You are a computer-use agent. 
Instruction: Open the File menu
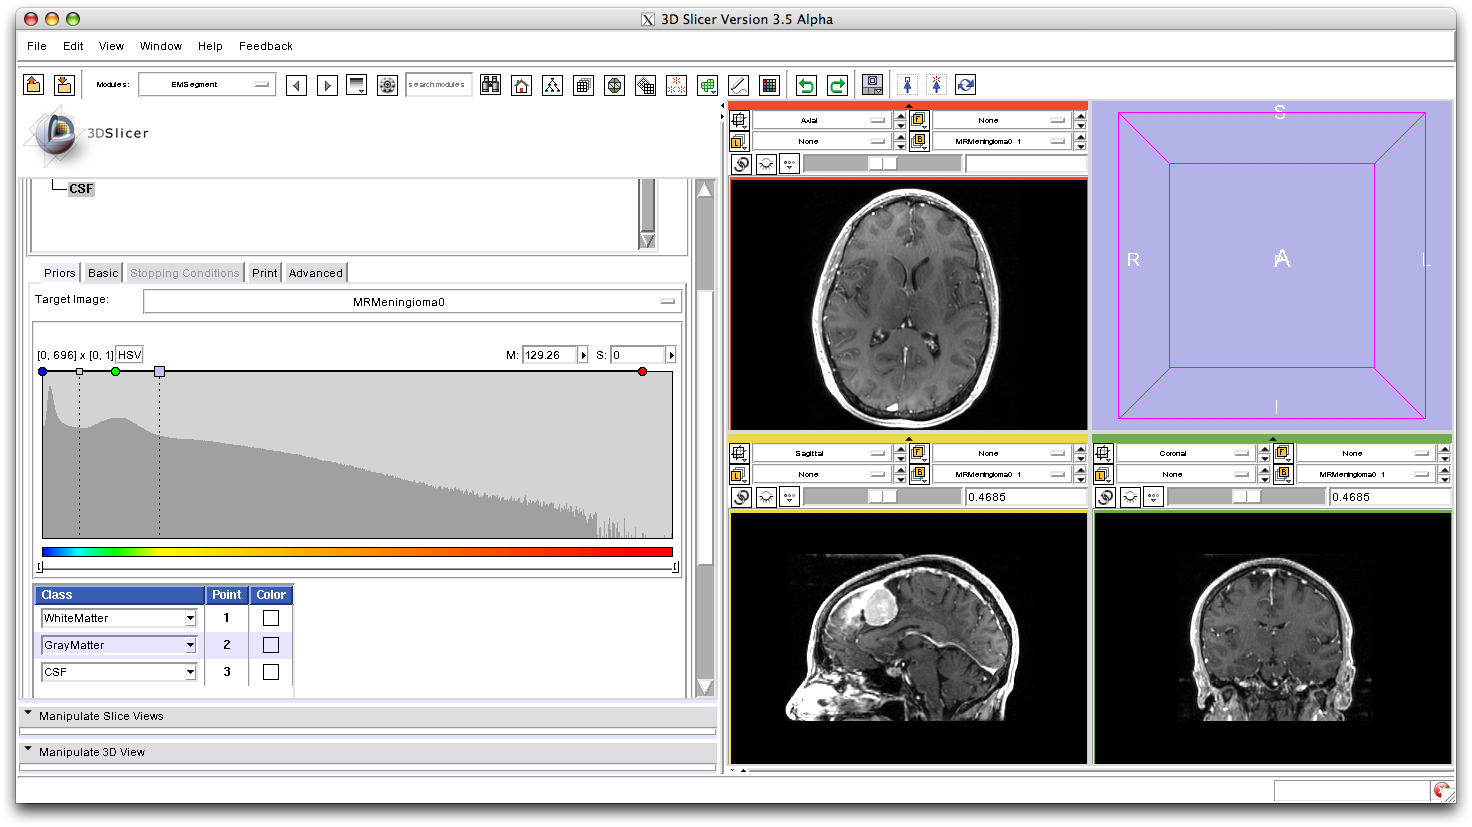pyautogui.click(x=36, y=46)
